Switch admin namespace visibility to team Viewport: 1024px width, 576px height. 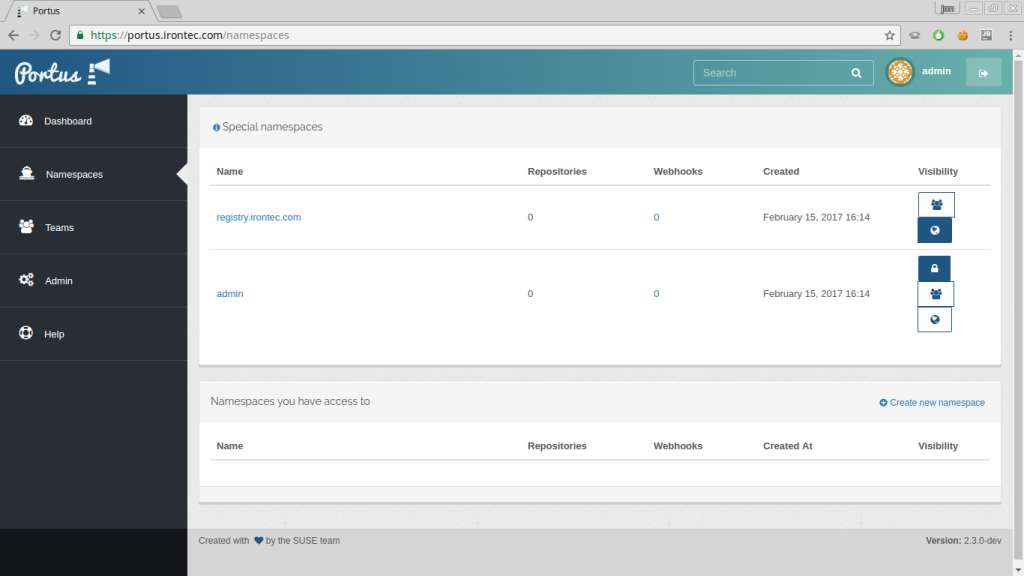934,293
